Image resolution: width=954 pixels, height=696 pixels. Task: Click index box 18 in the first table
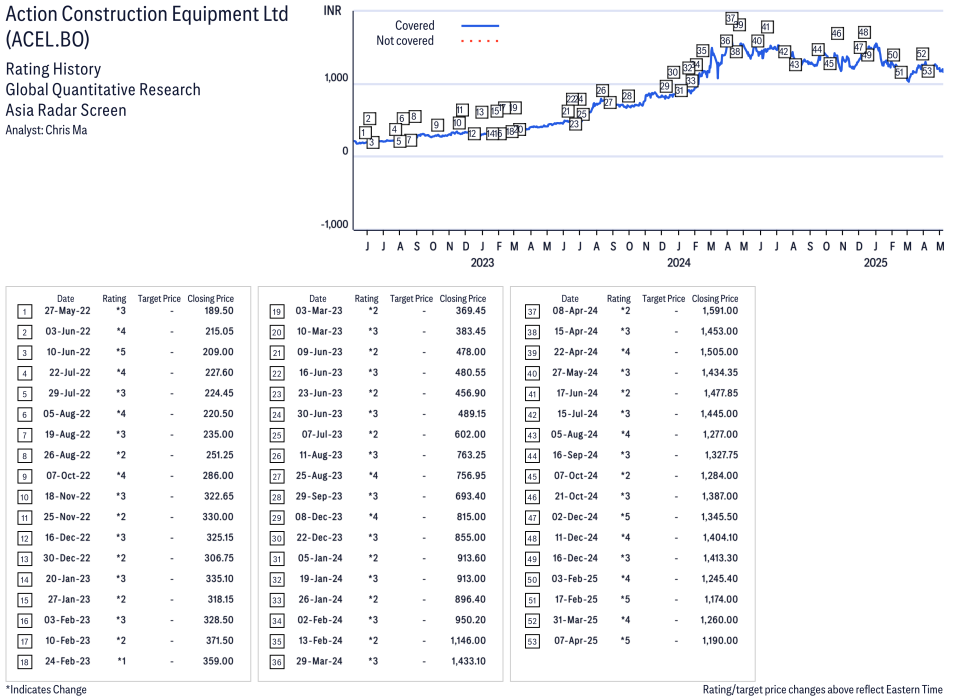point(24,663)
